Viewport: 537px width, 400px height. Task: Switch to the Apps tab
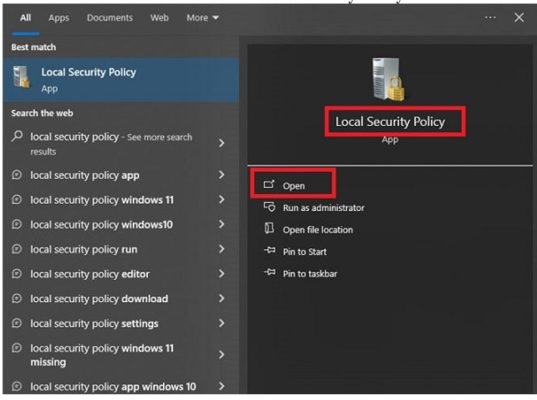59,18
